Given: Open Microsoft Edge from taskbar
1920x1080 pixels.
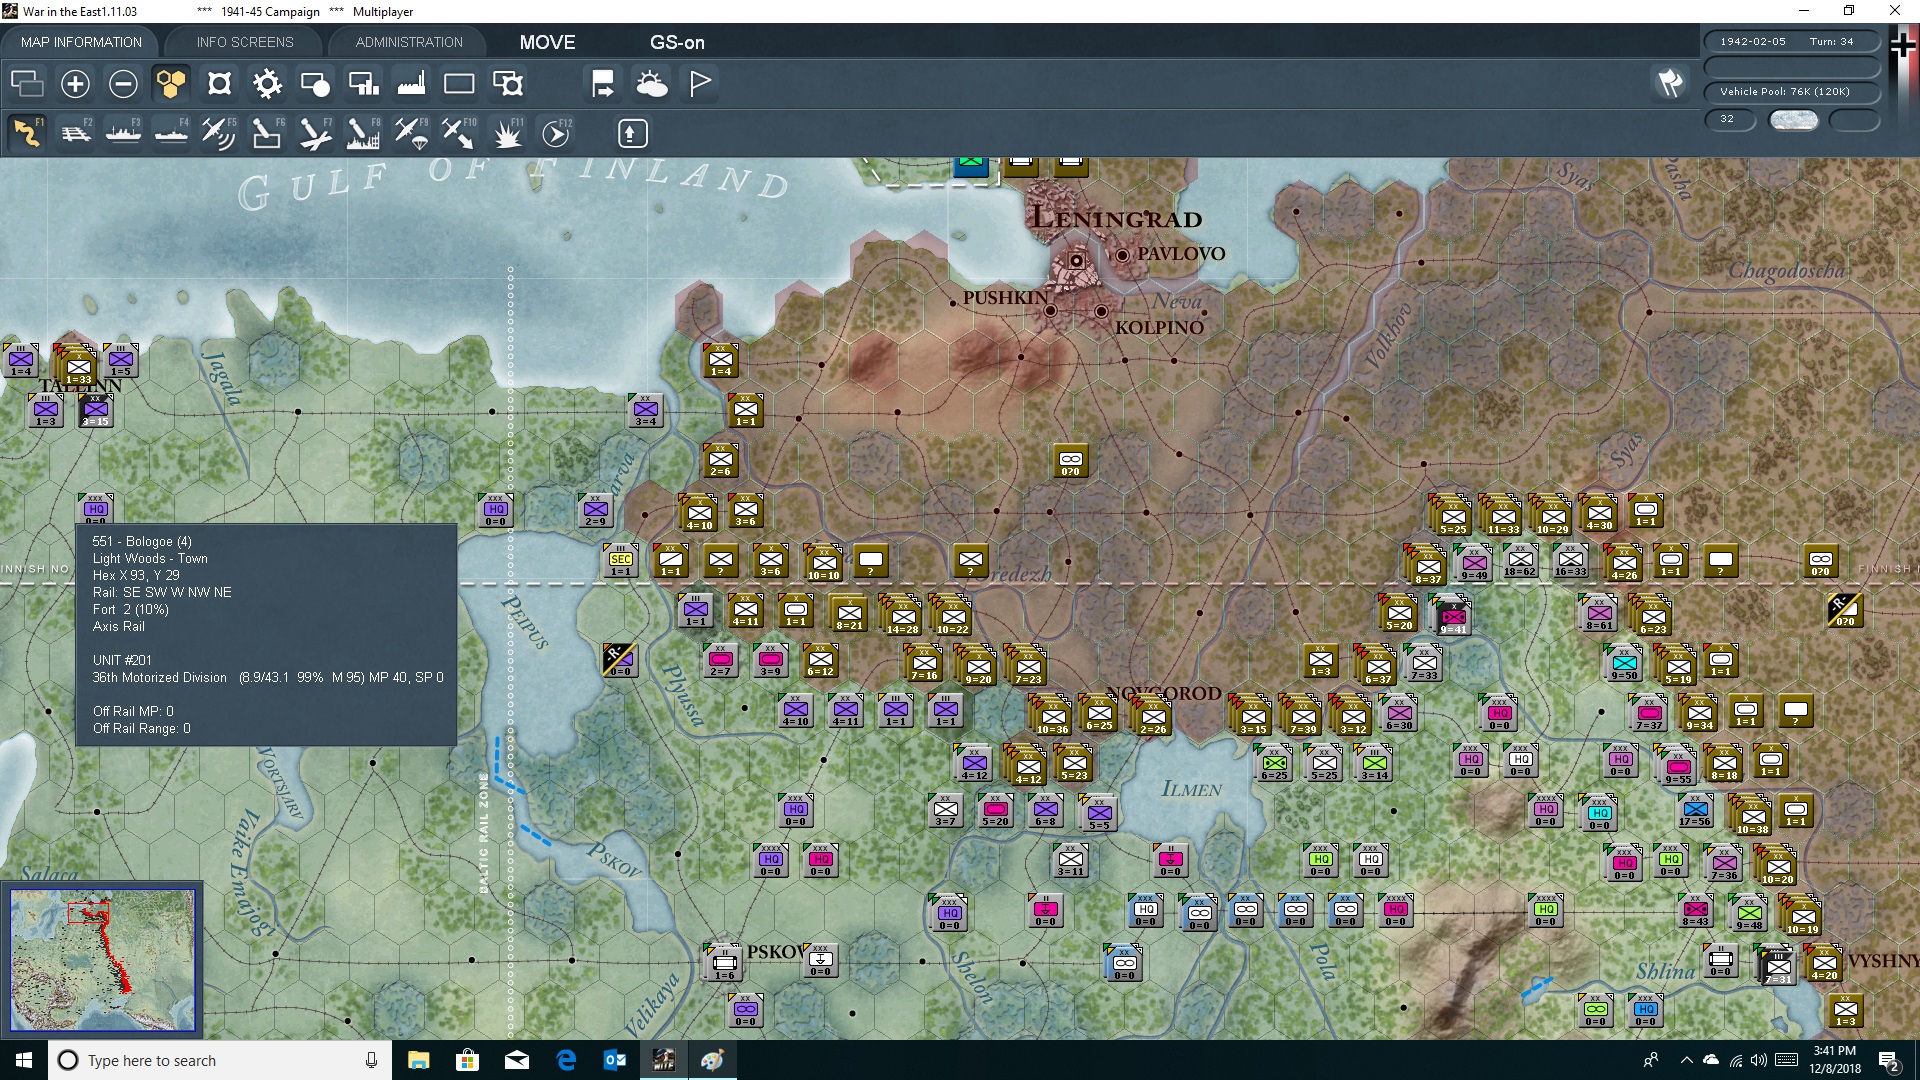Looking at the screenshot, I should (566, 1060).
